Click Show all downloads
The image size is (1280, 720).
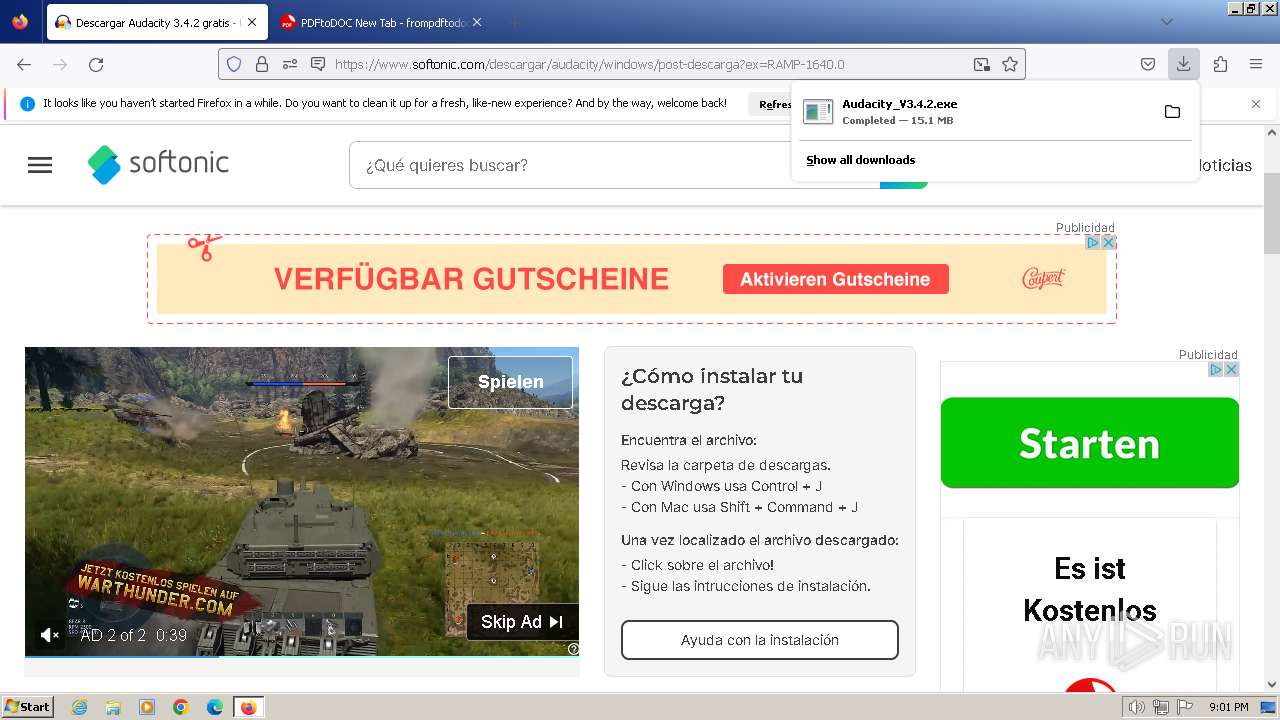click(x=861, y=160)
